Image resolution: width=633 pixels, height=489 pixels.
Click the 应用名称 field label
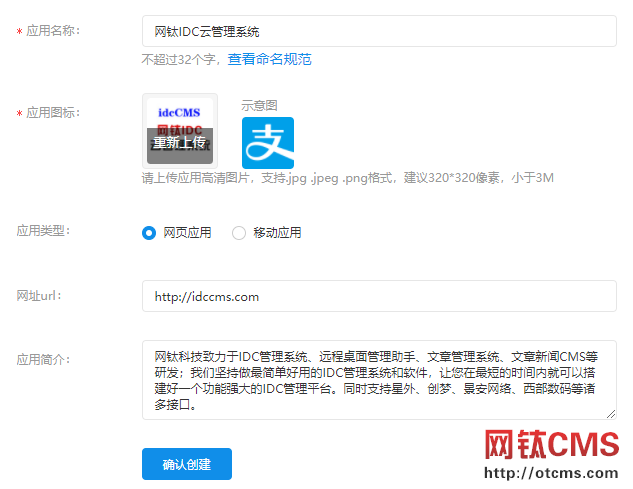click(x=52, y=31)
